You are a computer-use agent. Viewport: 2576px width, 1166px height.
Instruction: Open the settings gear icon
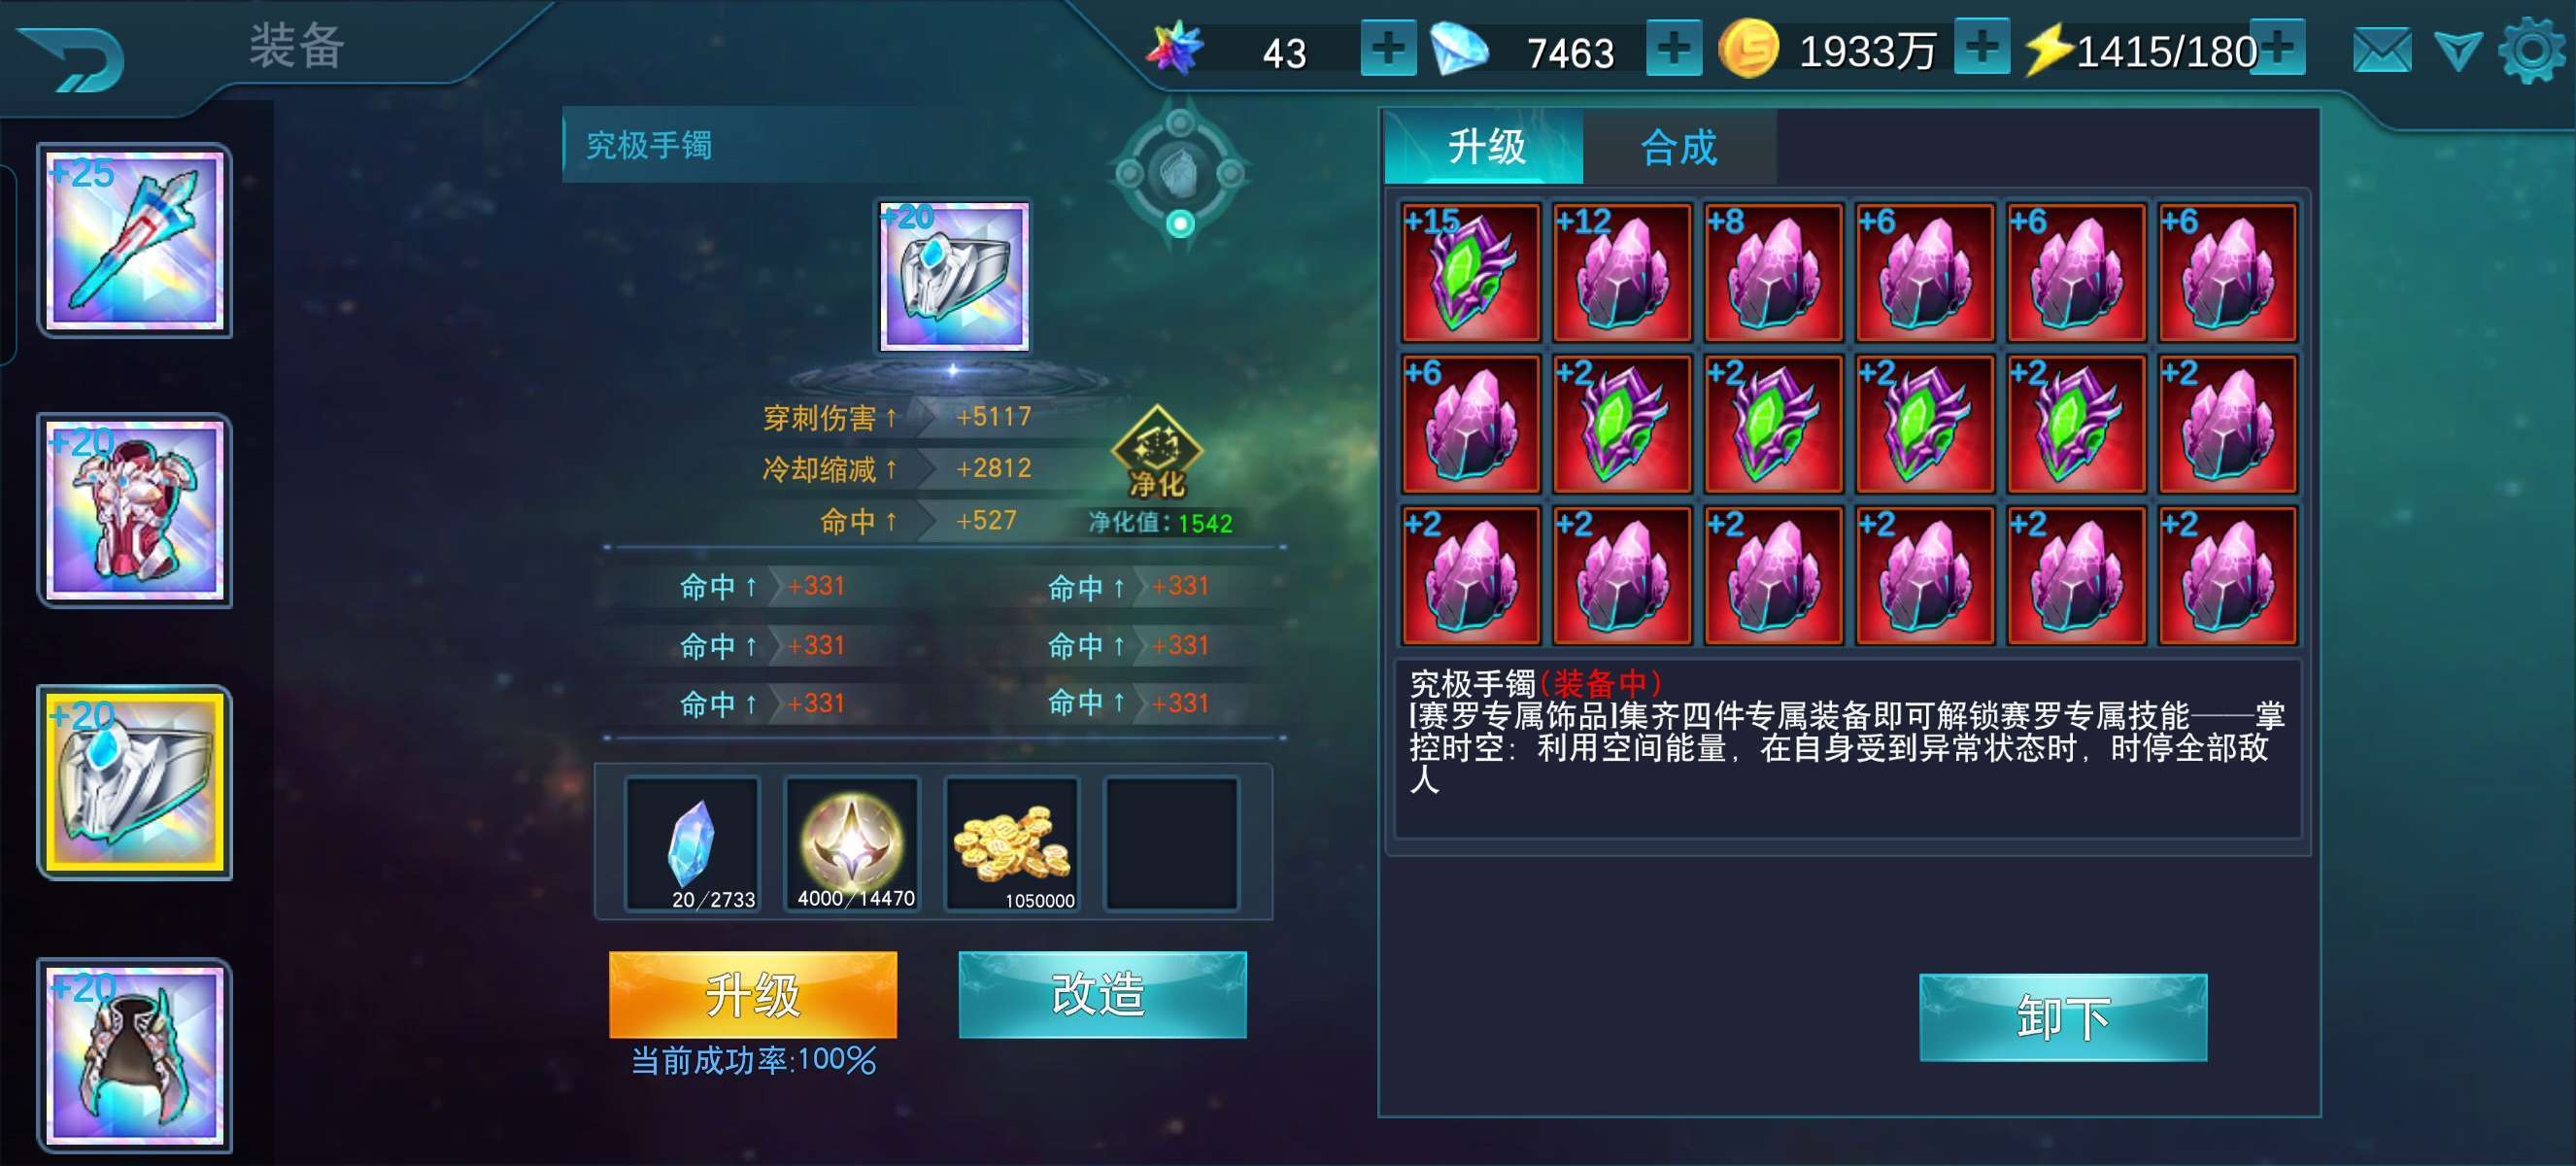pyautogui.click(x=2533, y=50)
